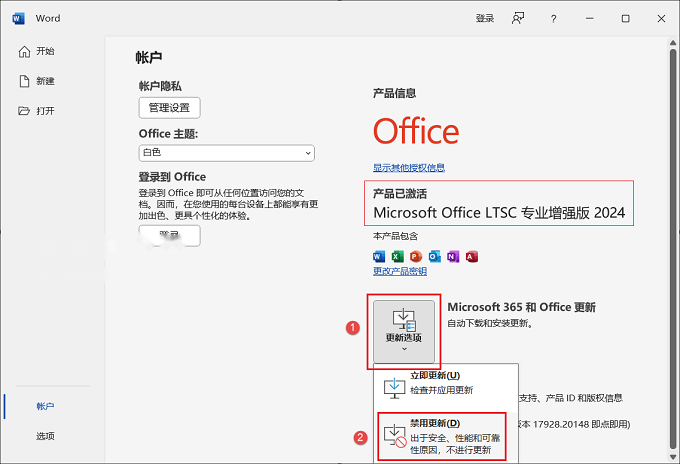The image size is (680, 464).
Task: Click the Outlook icon in product list
Action: click(x=435, y=257)
